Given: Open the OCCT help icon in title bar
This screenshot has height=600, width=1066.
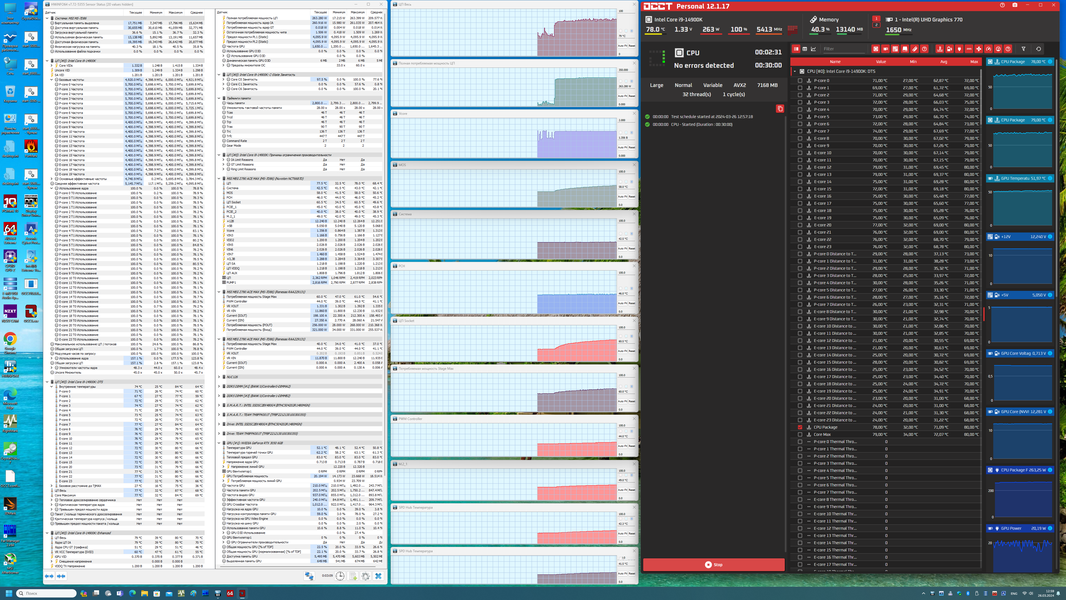Looking at the screenshot, I should 1002,5.
